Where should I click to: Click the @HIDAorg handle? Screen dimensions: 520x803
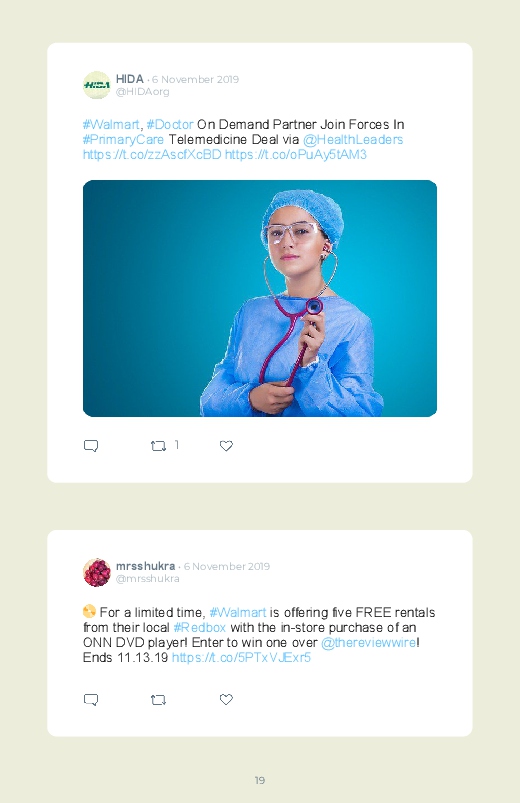click(142, 92)
